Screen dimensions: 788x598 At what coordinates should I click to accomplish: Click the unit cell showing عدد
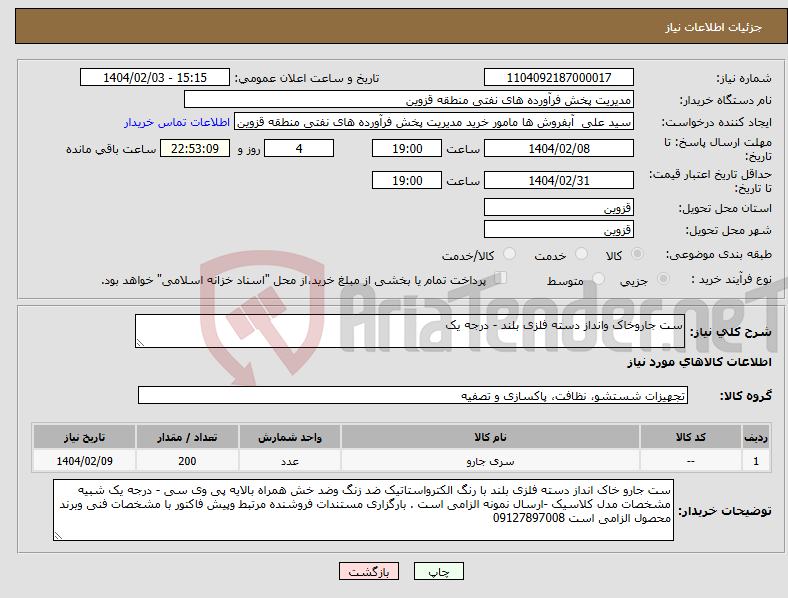pos(290,461)
